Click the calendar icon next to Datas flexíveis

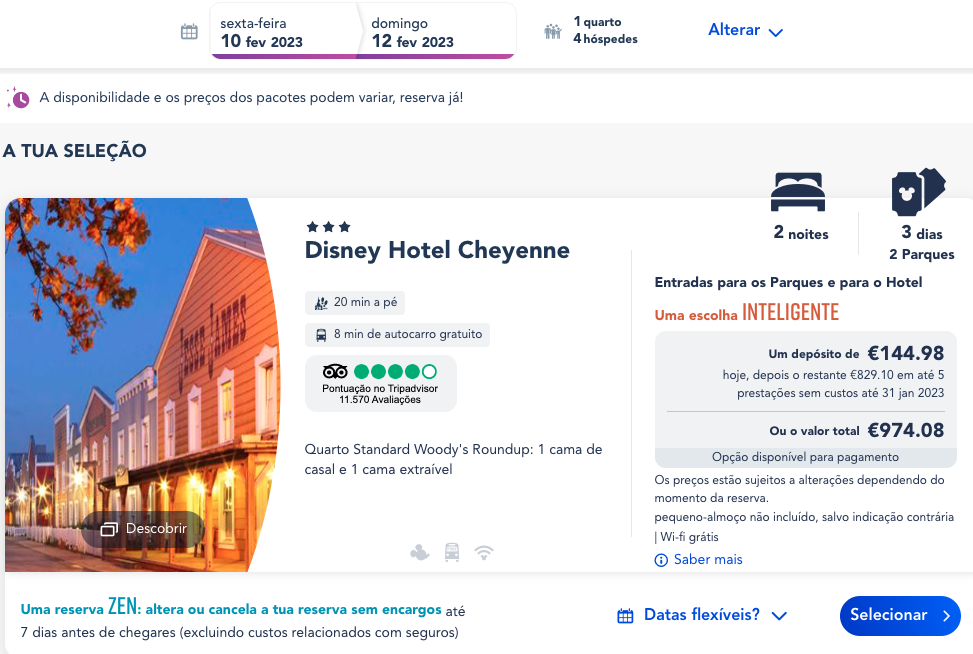pos(626,616)
